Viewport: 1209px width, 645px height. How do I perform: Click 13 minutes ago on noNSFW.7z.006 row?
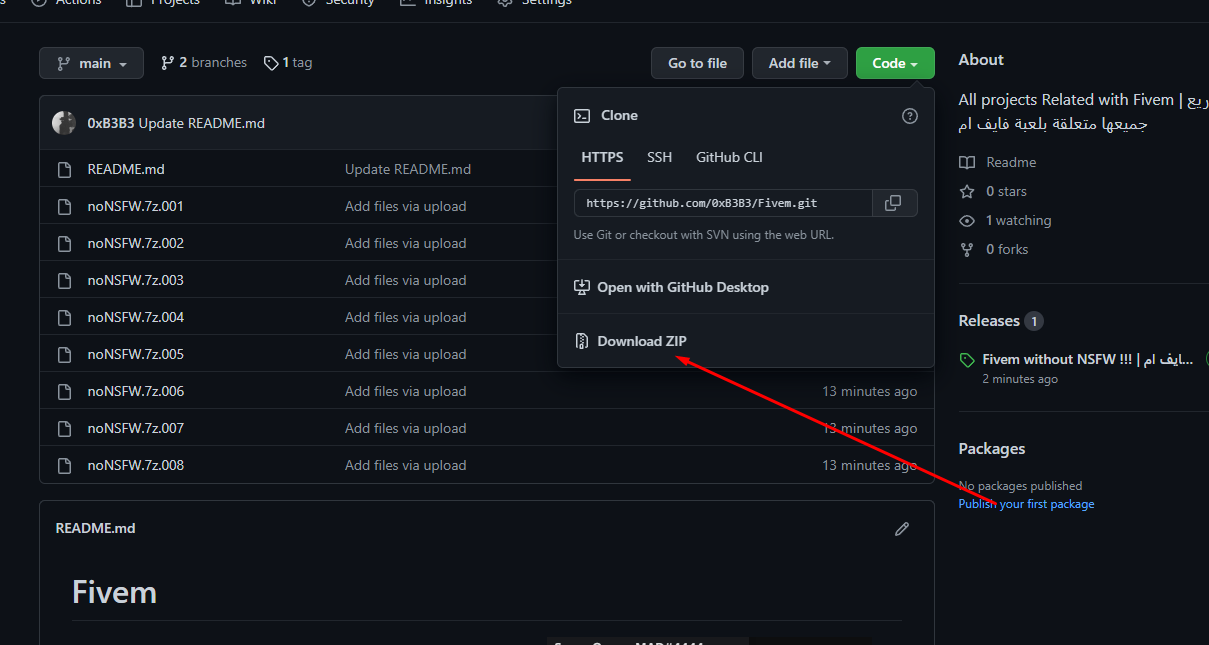pos(869,391)
